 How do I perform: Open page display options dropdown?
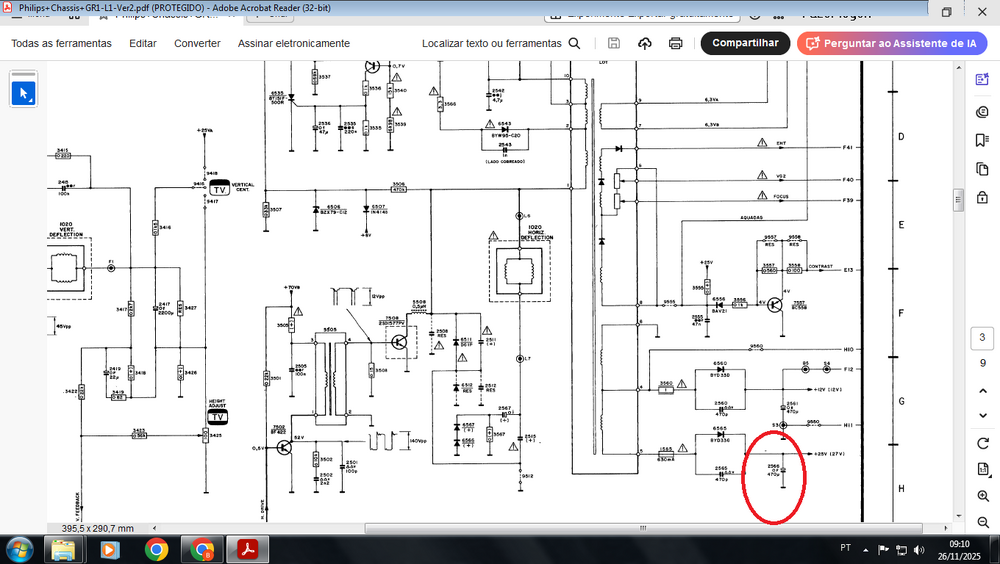(983, 470)
